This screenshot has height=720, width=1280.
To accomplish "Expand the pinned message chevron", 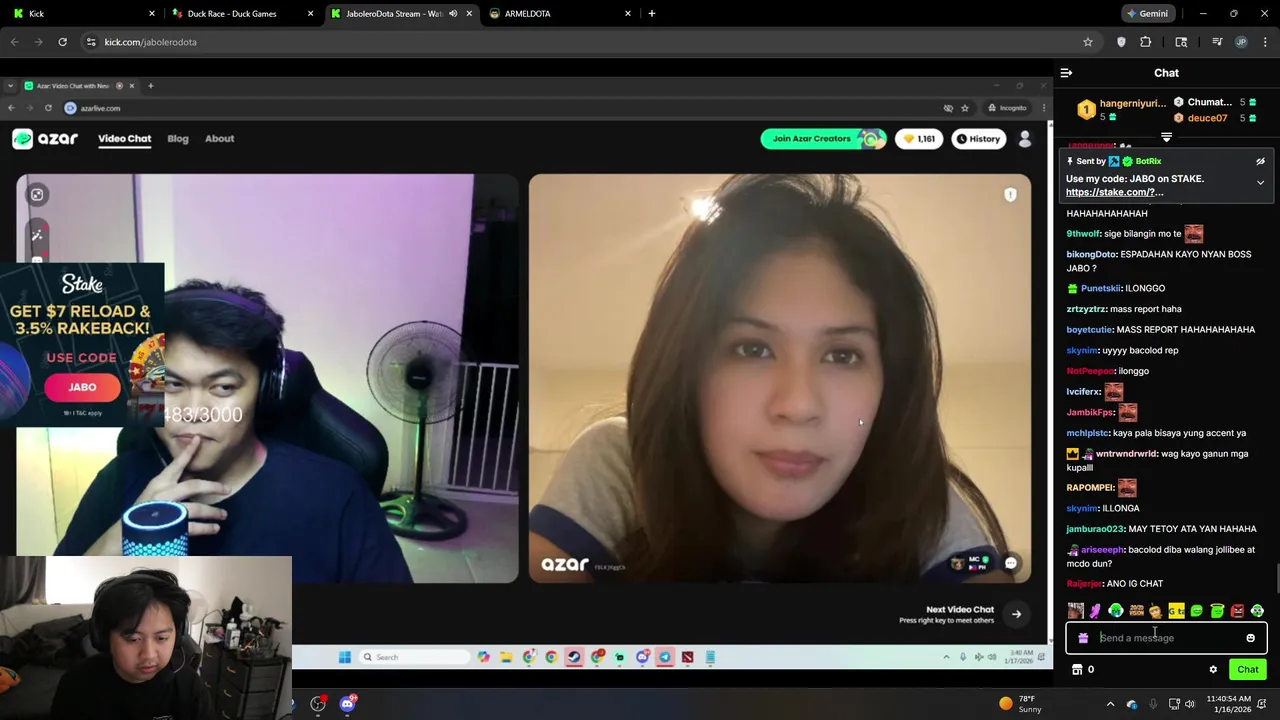I will 1260,183.
